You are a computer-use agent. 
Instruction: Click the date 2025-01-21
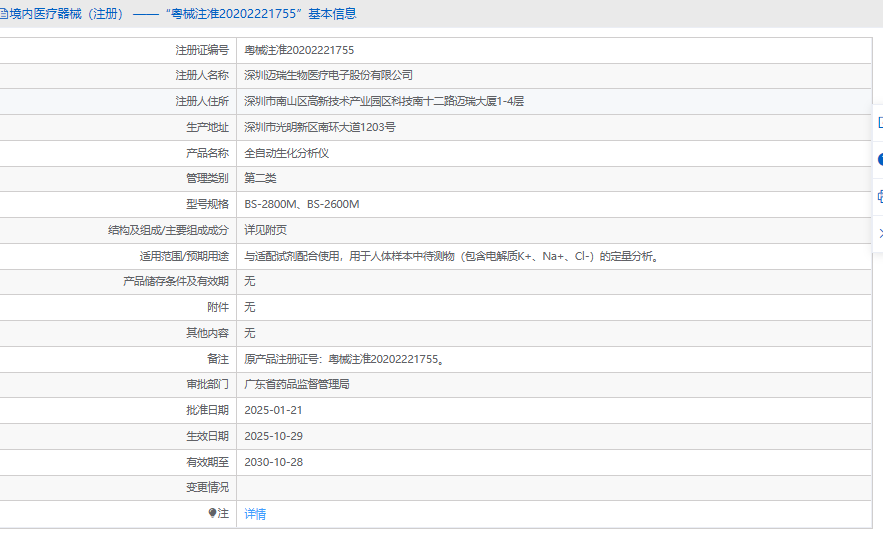point(273,410)
